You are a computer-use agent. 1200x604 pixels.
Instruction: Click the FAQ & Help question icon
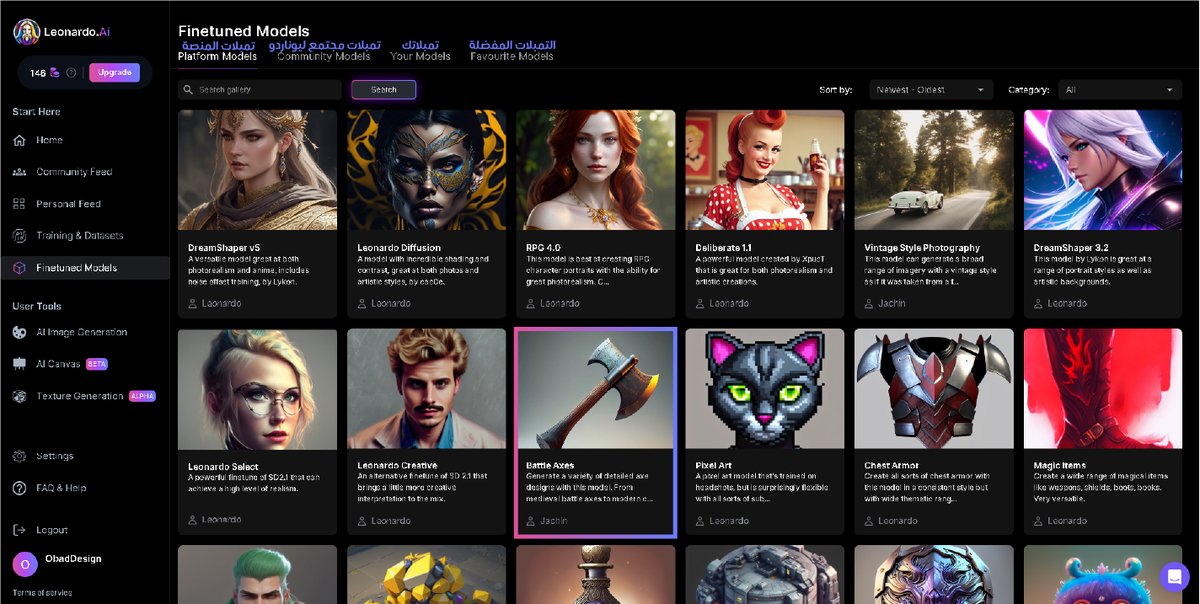click(19, 488)
